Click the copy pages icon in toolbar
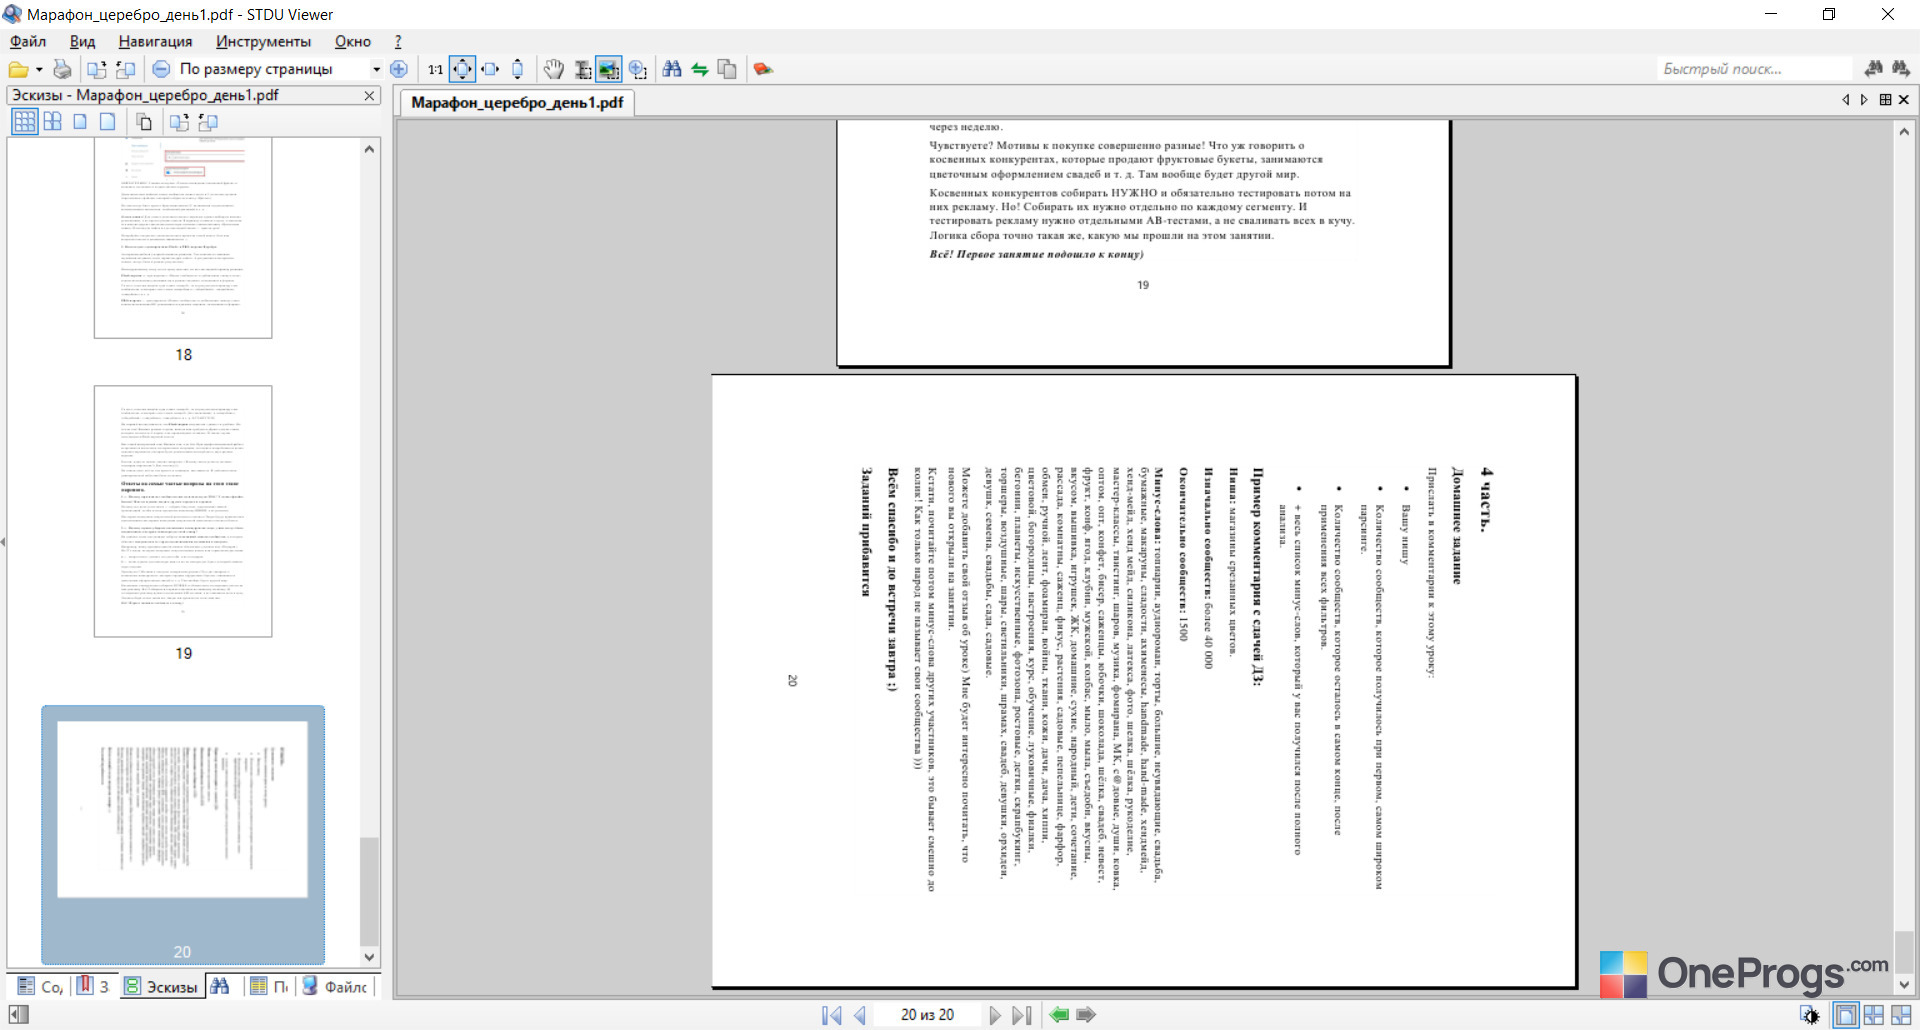The image size is (1920, 1030). click(x=727, y=69)
